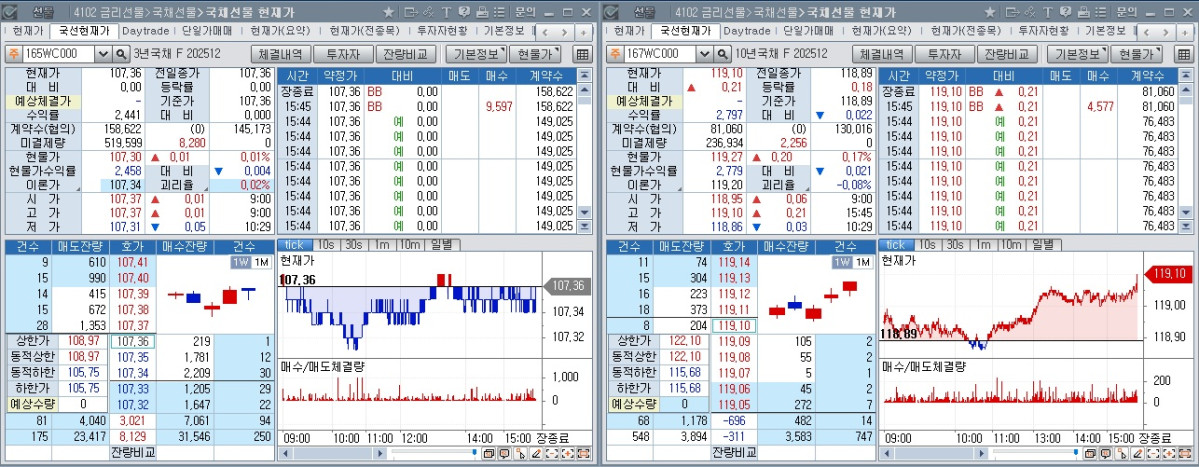Image resolution: width=1199 pixels, height=467 pixels.
Task: Open 현물가 dropdown button in left window
Action: pos(535,54)
